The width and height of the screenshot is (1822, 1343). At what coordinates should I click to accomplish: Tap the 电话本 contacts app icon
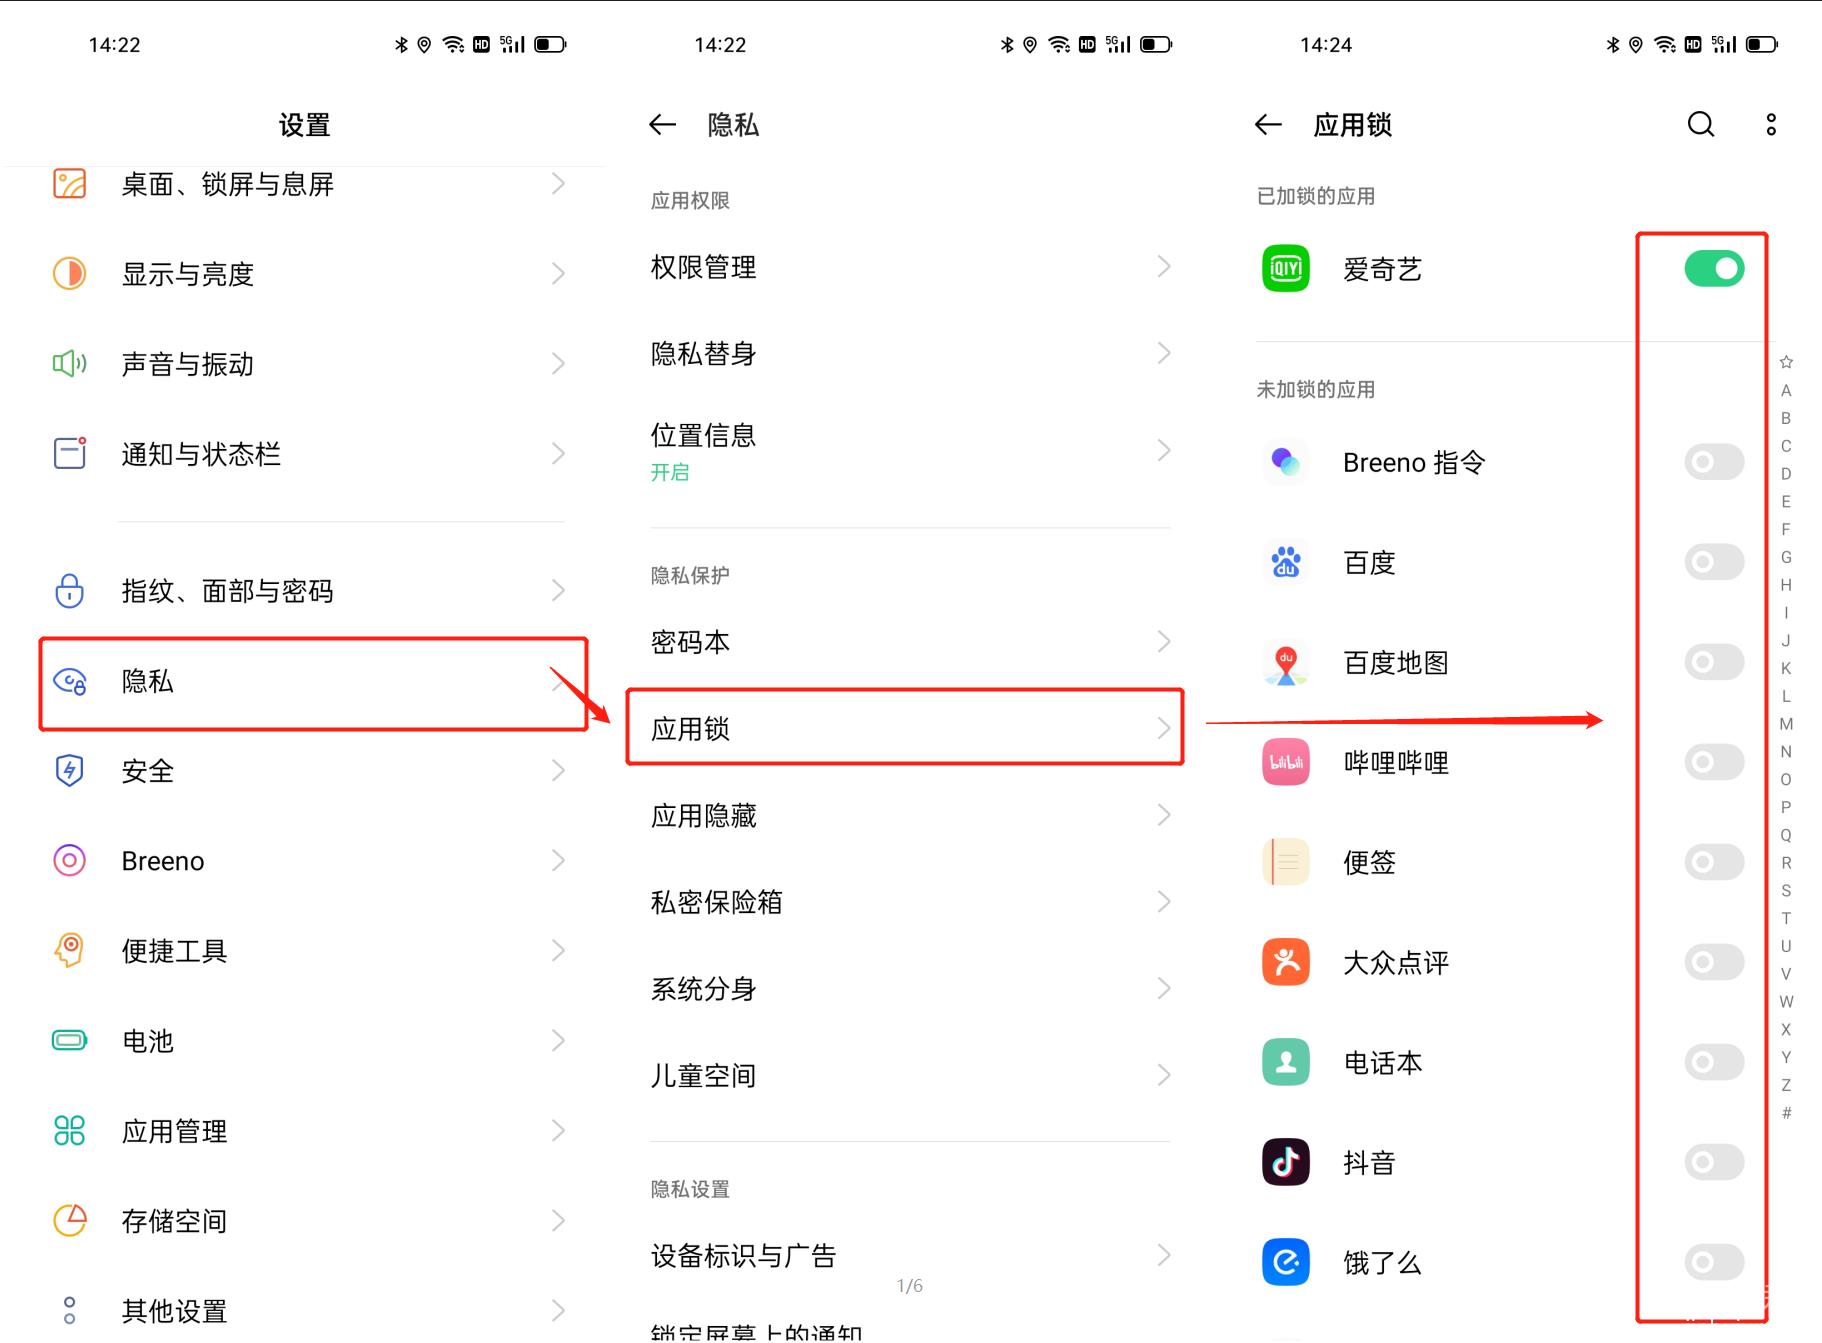point(1286,1062)
